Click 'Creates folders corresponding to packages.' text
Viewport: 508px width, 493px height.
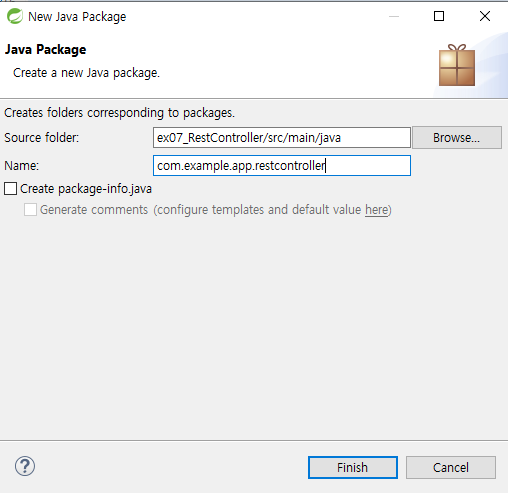[x=119, y=113]
